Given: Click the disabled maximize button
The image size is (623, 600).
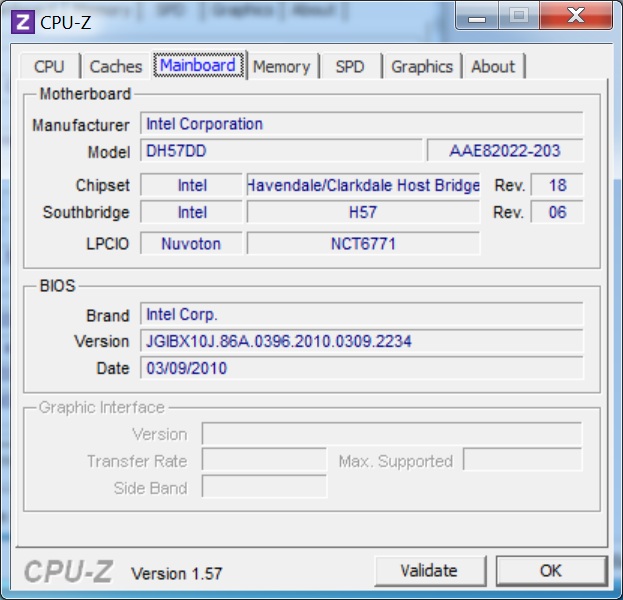Looking at the screenshot, I should tap(519, 16).
